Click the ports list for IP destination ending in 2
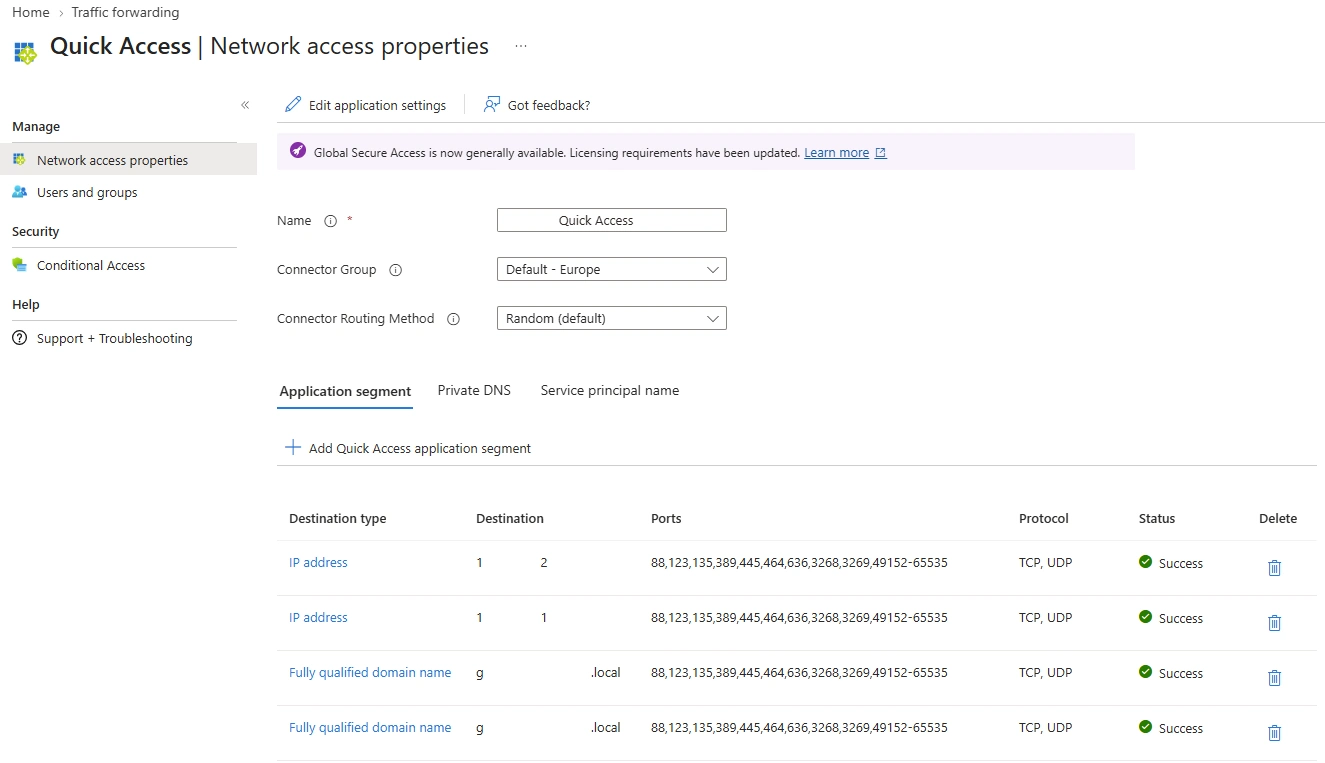This screenshot has height=763, width=1325. pos(799,563)
